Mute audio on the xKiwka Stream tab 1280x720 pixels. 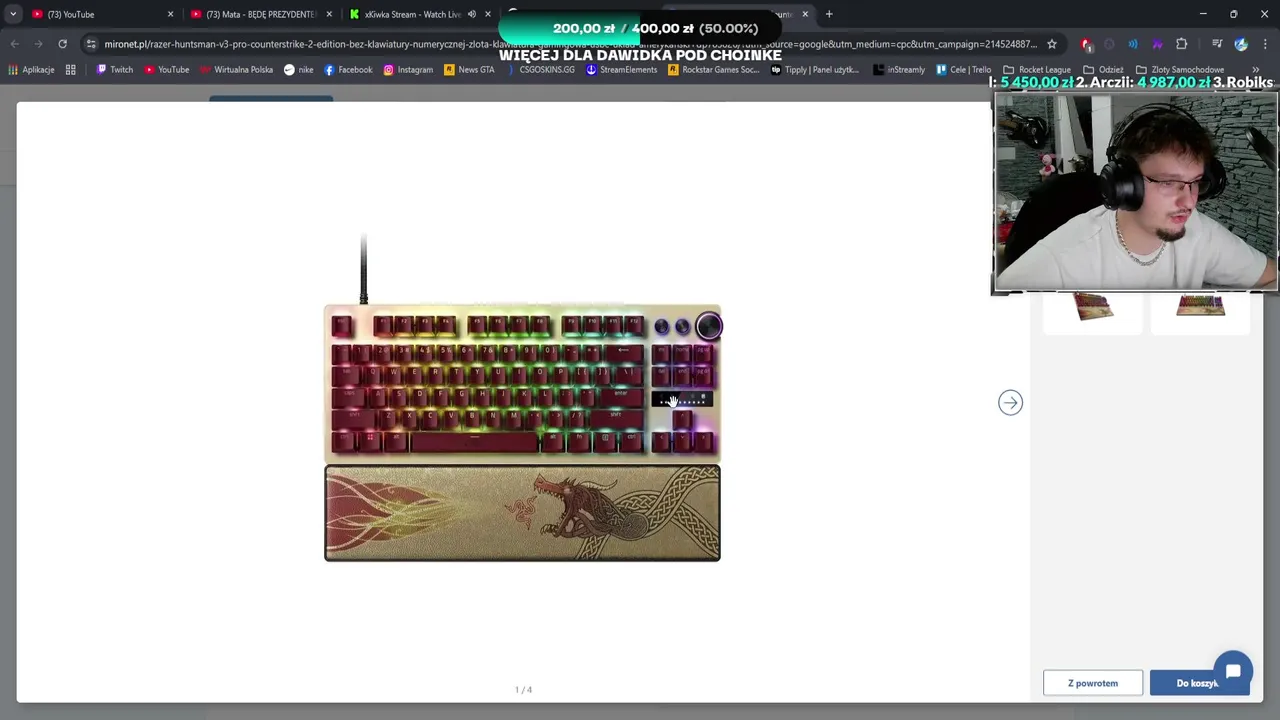pyautogui.click(x=471, y=14)
